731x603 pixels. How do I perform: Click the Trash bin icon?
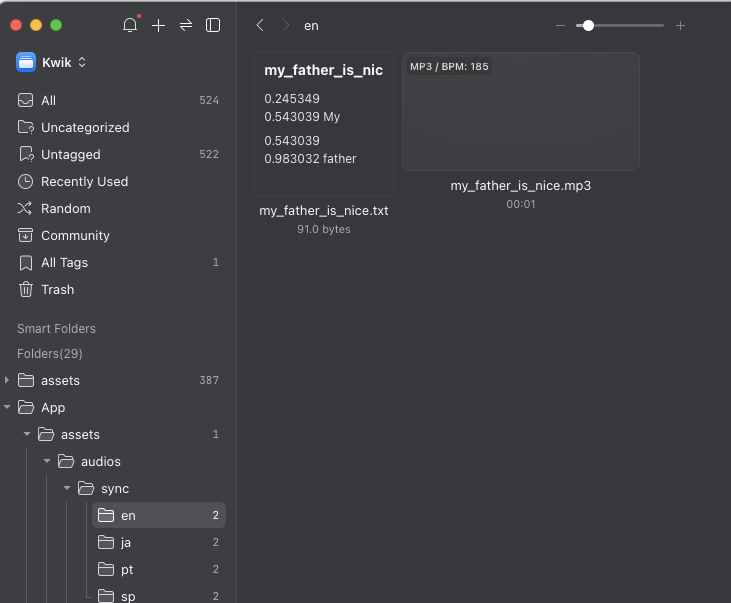pyautogui.click(x=26, y=290)
